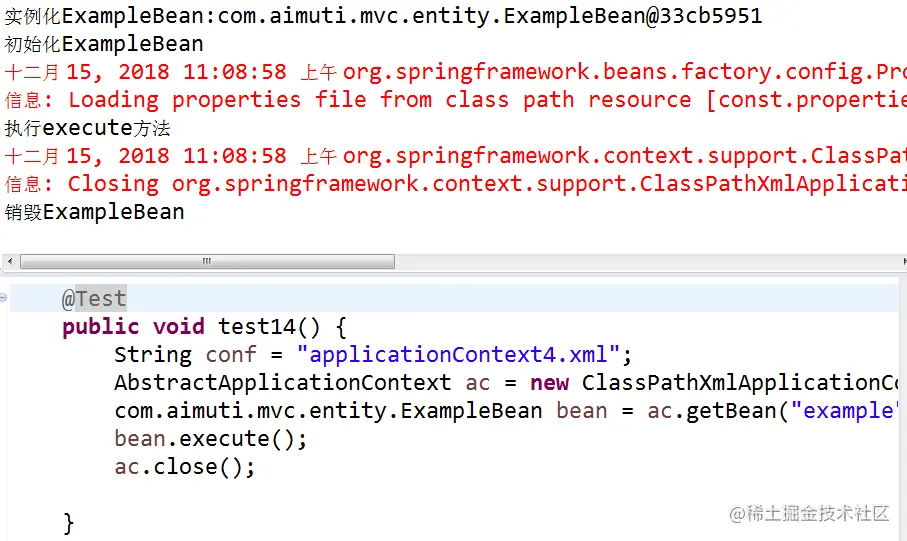The width and height of the screenshot is (907, 541).
Task: Click the 'ac.close();' statement
Action: [x=185, y=466]
